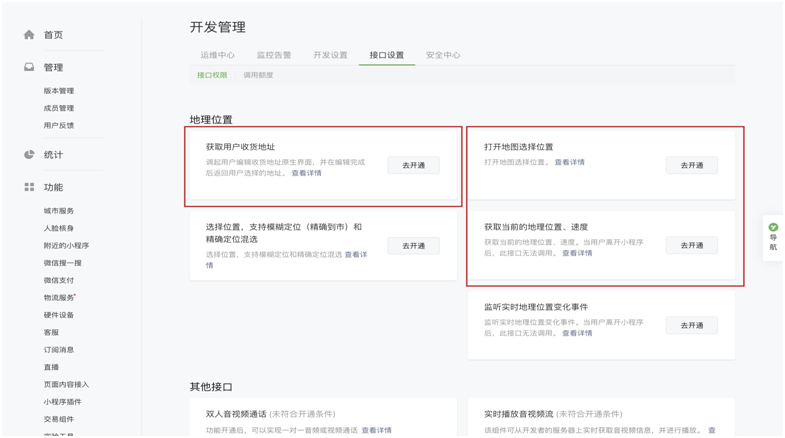The image size is (785, 438).
Task: Click 去开通 for 获取当前的地理位置、速度
Action: [691, 245]
